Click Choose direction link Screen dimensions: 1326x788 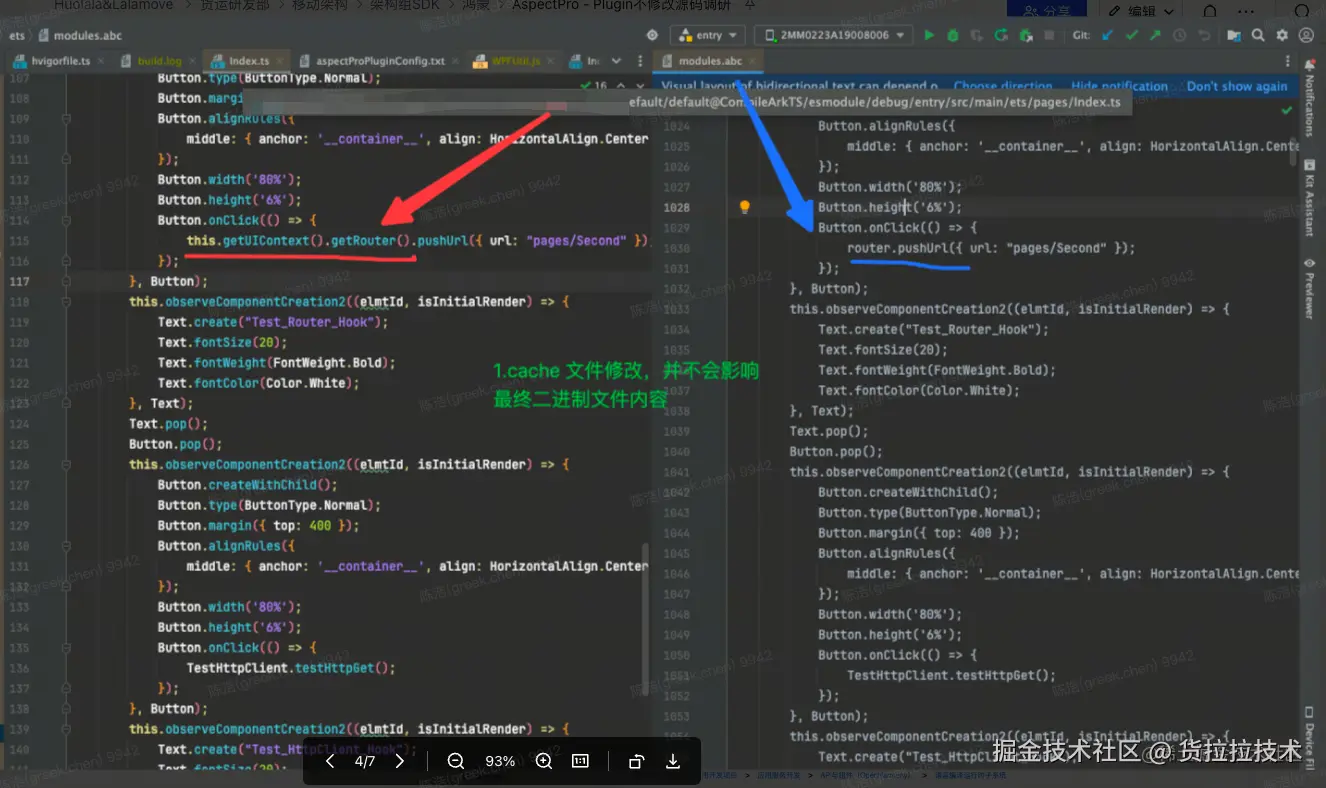pyautogui.click(x=1003, y=86)
